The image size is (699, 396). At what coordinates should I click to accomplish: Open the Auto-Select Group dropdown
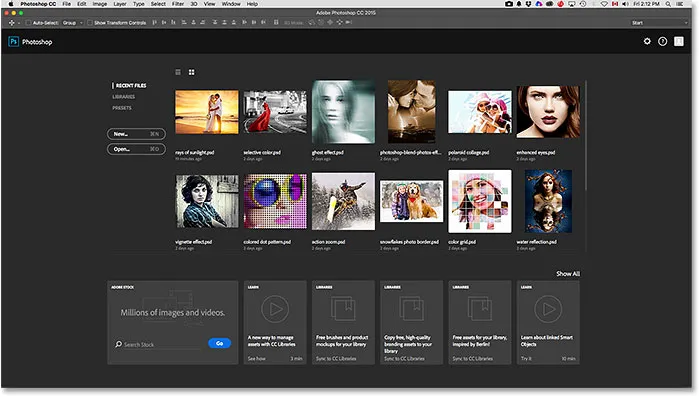72,23
